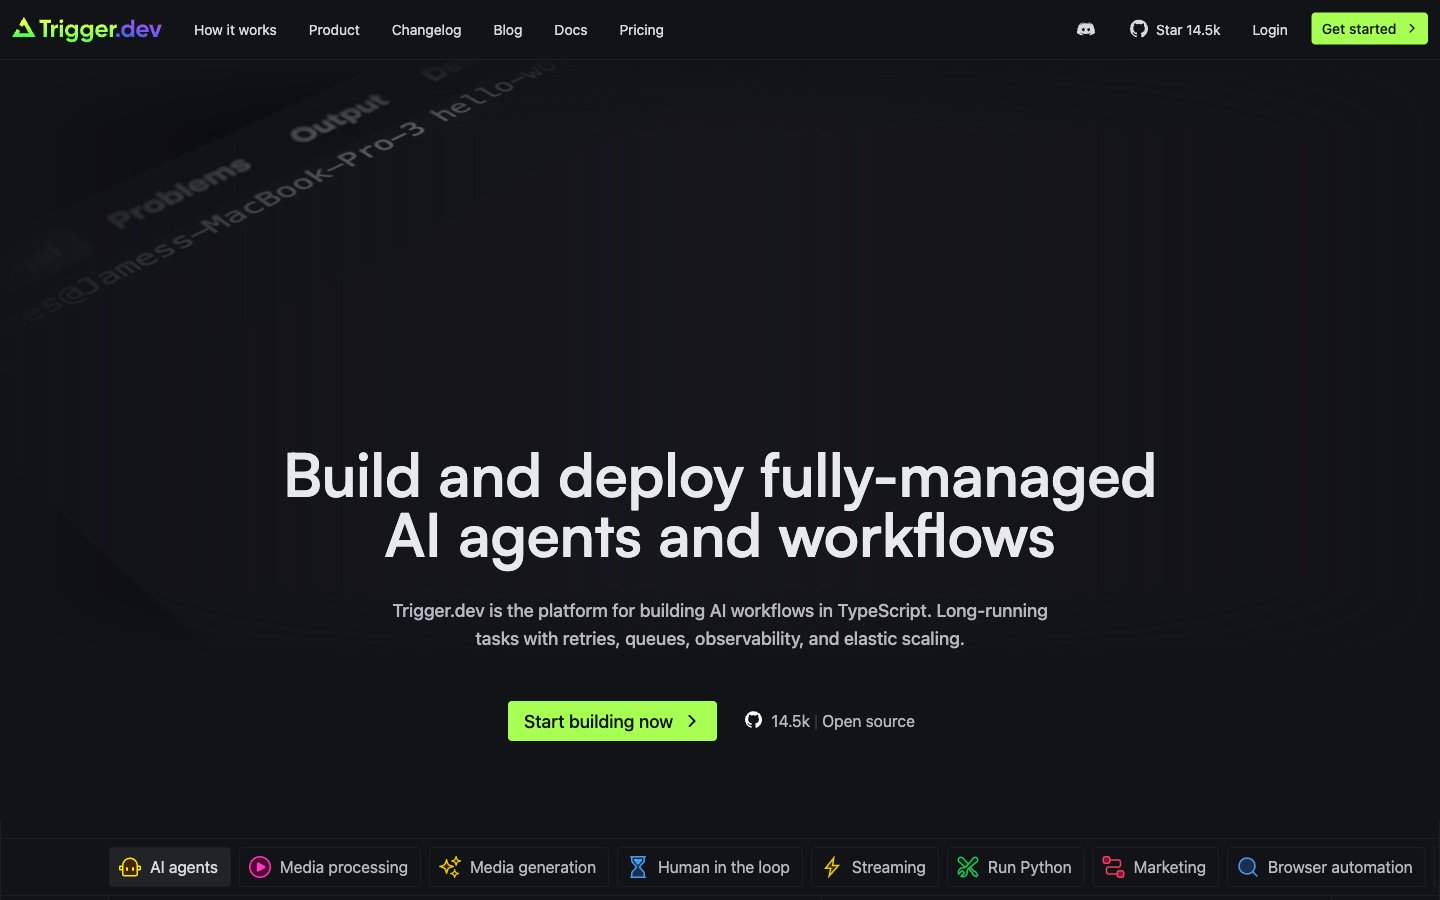The image size is (1440, 900).
Task: Click the Browser automation magnifier icon
Action: 1248,867
